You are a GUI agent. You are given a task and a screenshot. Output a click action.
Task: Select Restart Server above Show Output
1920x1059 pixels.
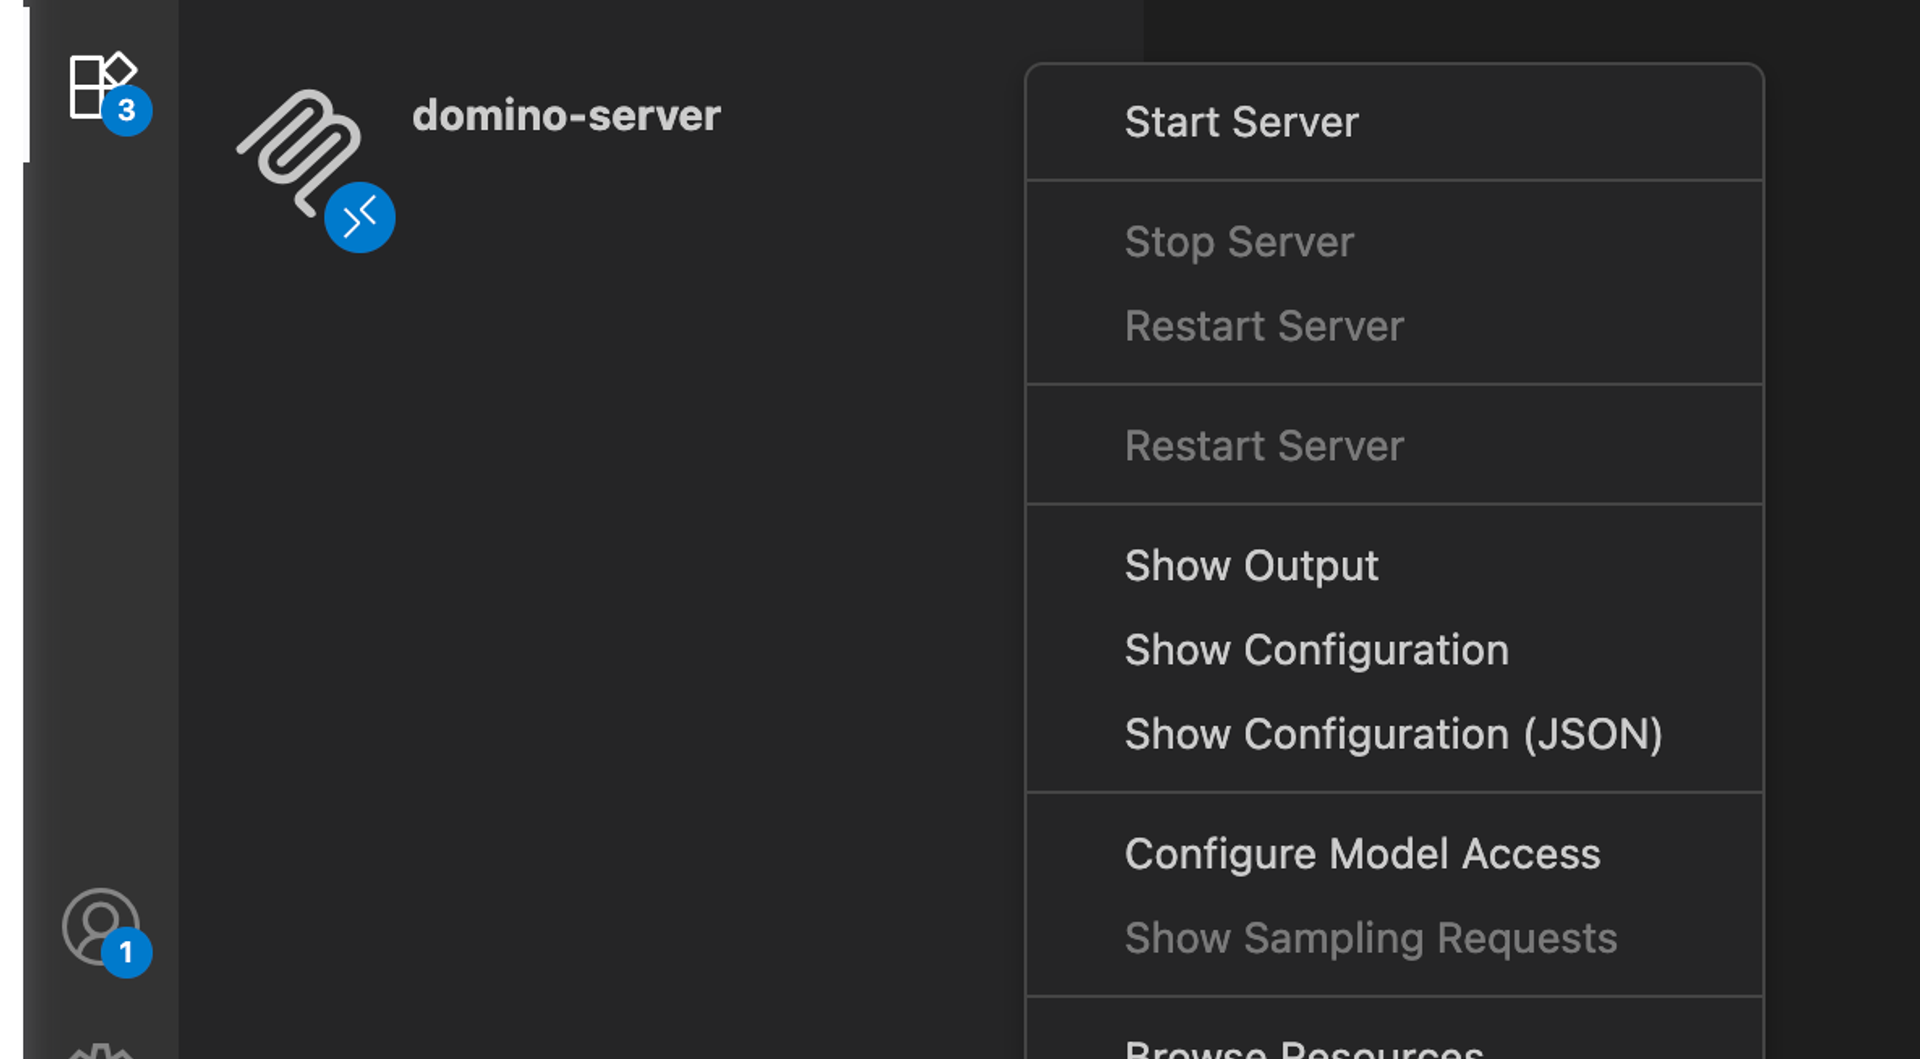(1394, 446)
